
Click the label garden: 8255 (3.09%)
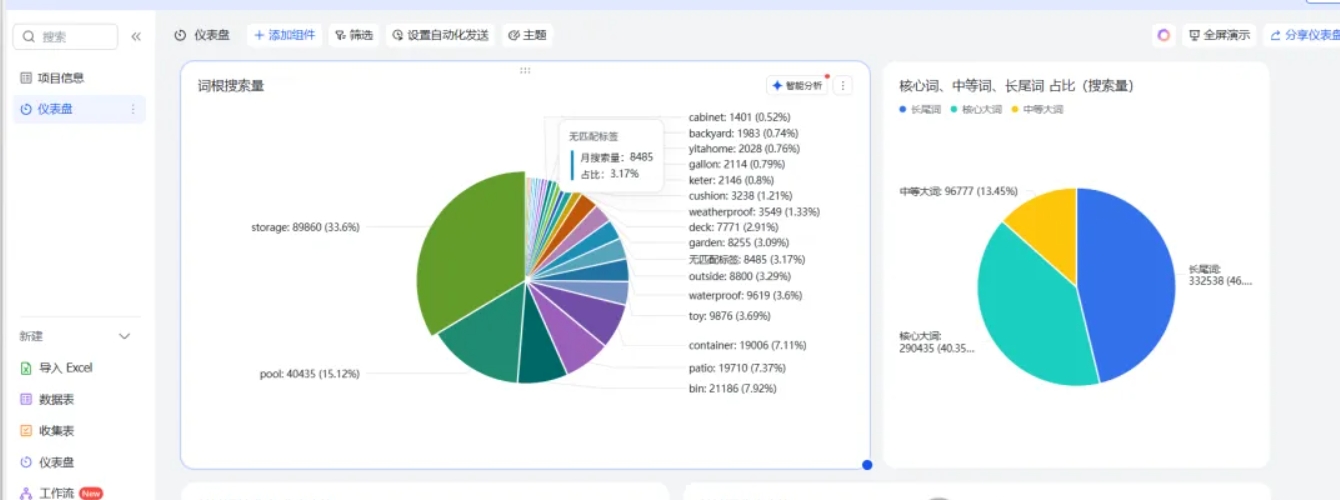739,243
